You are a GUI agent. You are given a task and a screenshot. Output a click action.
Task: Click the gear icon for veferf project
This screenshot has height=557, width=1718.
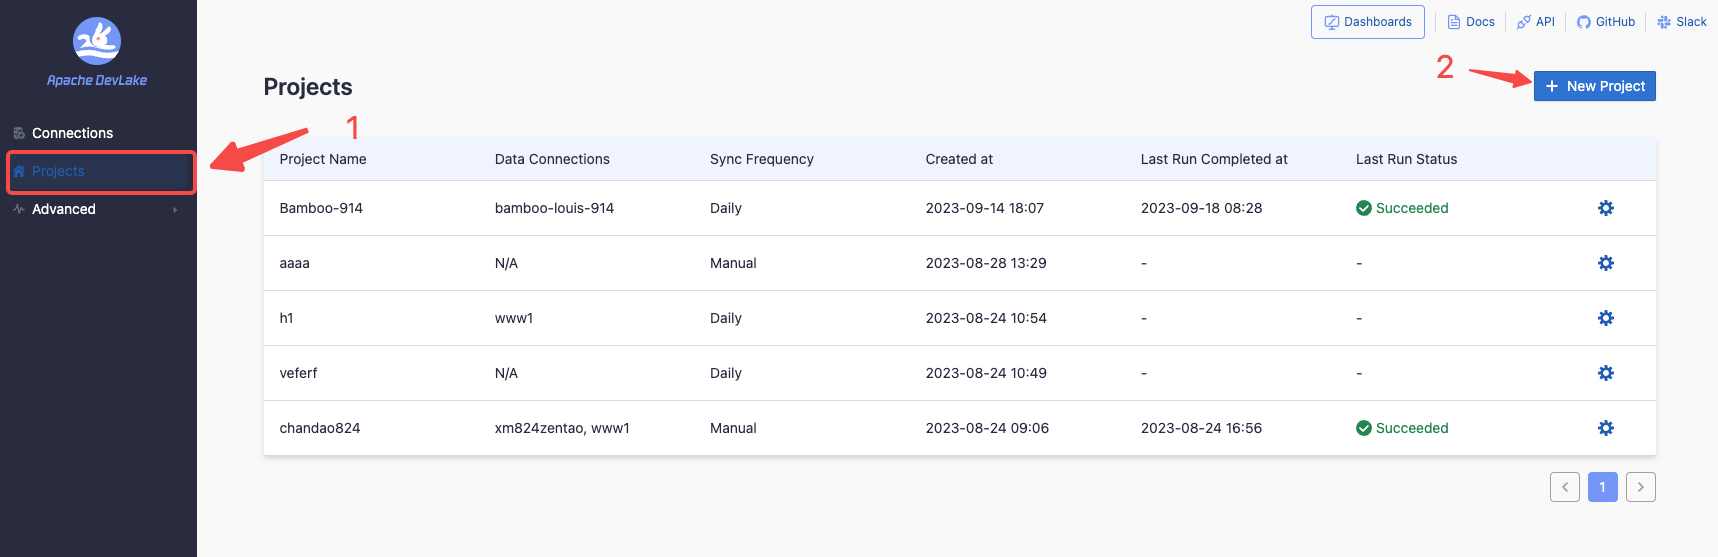1605,373
